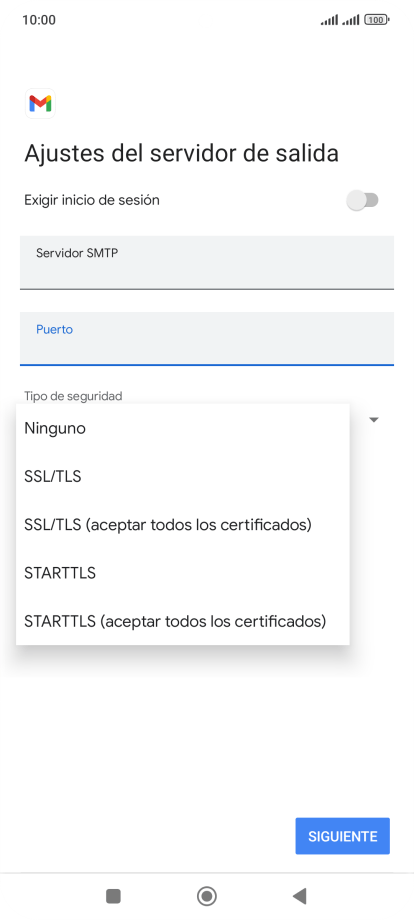414x920 pixels.
Task: Select SSL/TLS (aceptar todos los certificados)
Action: click(x=183, y=525)
